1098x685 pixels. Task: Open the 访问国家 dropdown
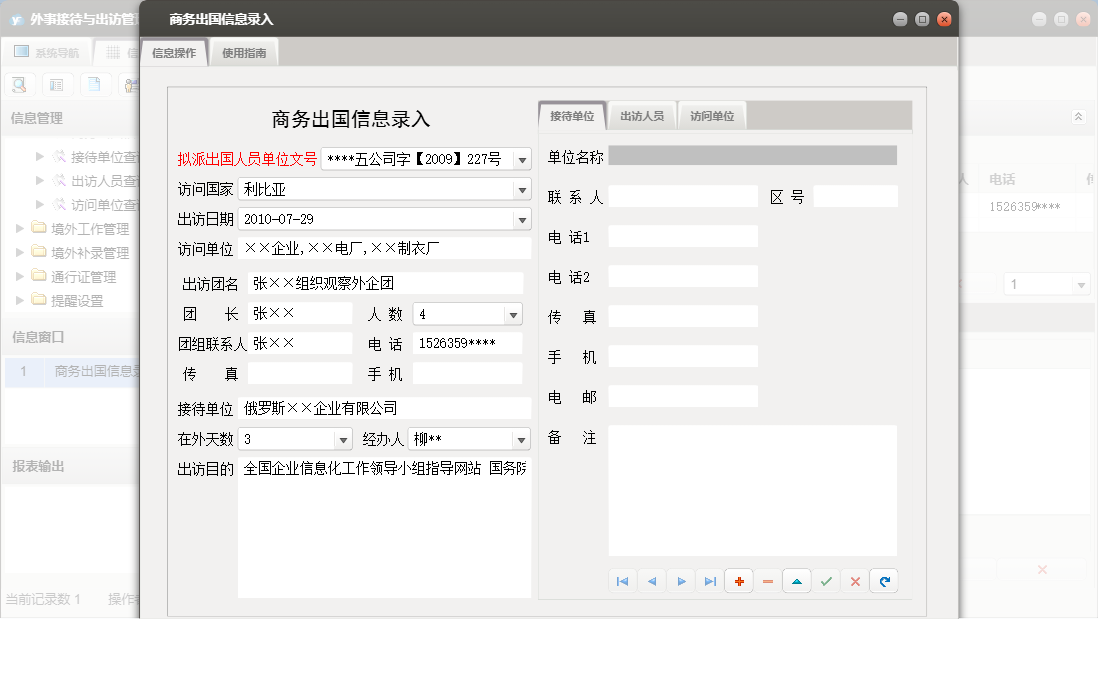[x=521, y=189]
